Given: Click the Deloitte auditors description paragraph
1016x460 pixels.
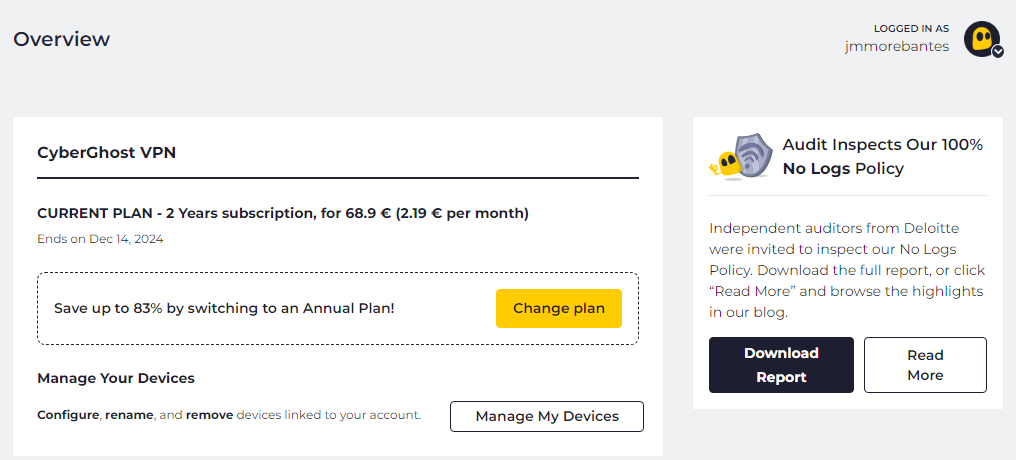Looking at the screenshot, I should 847,270.
